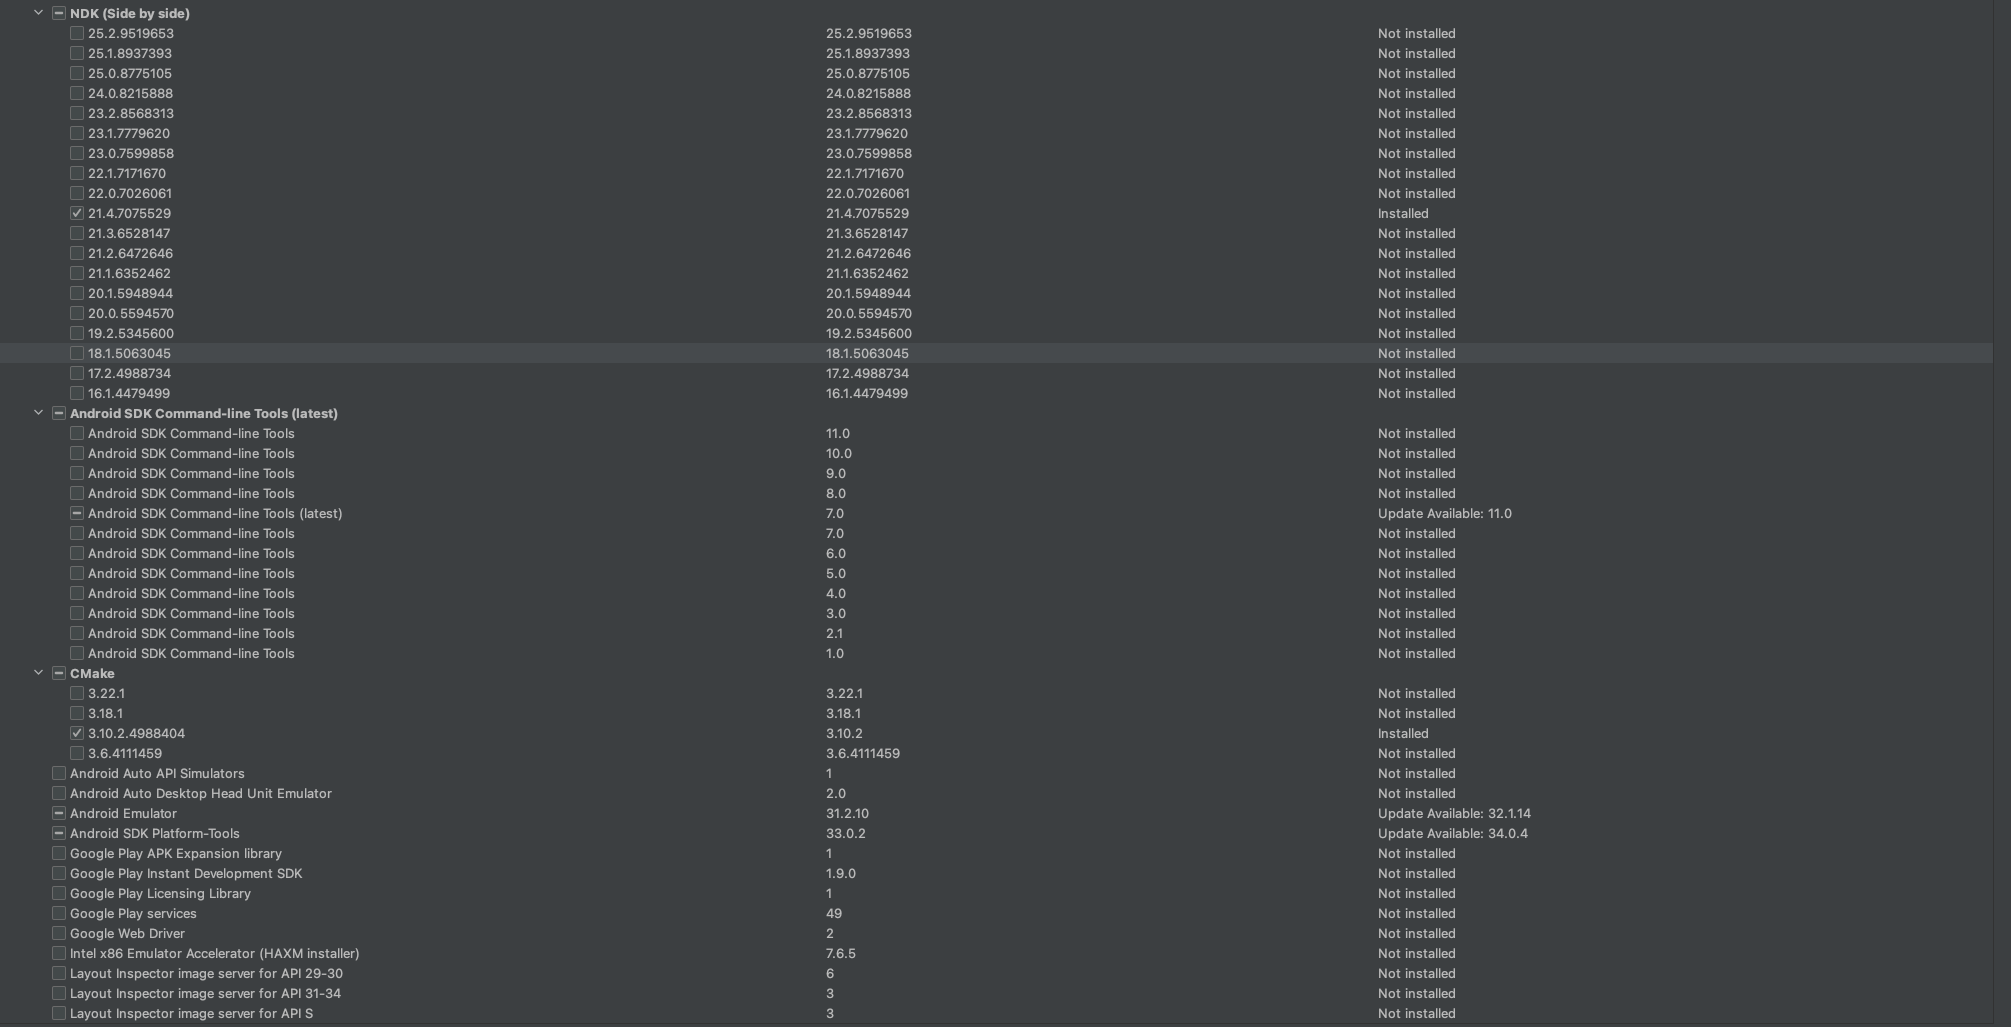The height and width of the screenshot is (1027, 2011).
Task: Check NDK 22.0.7026061 checkbox
Action: [77, 193]
